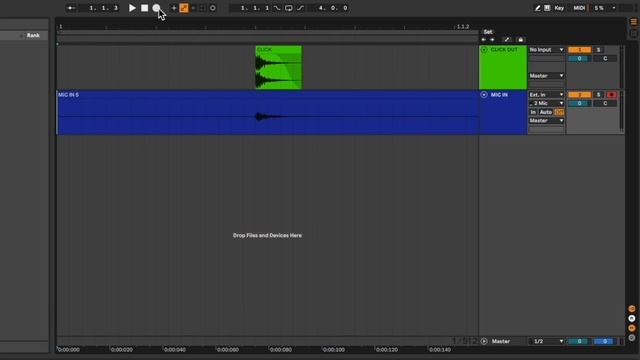Toggle CLICK OUT track activator 1
Viewport: 640px width, 360px height.
[x=579, y=49]
